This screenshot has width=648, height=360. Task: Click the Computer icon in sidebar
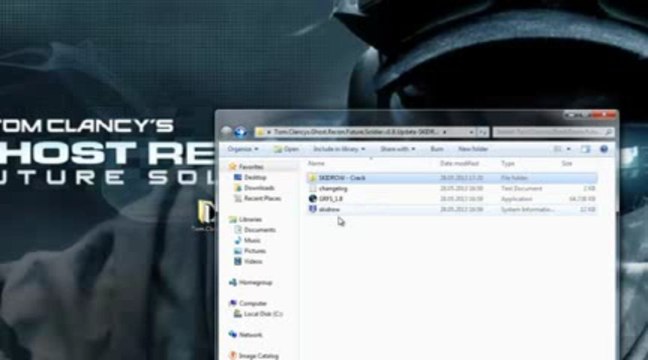click(233, 303)
